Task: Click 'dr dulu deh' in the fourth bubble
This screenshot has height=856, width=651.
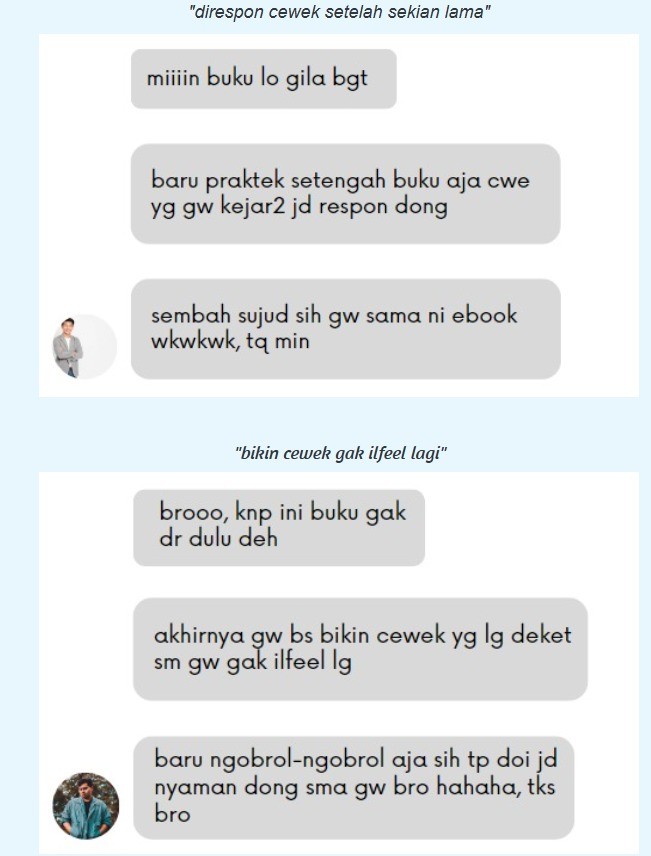Action: click(x=218, y=539)
